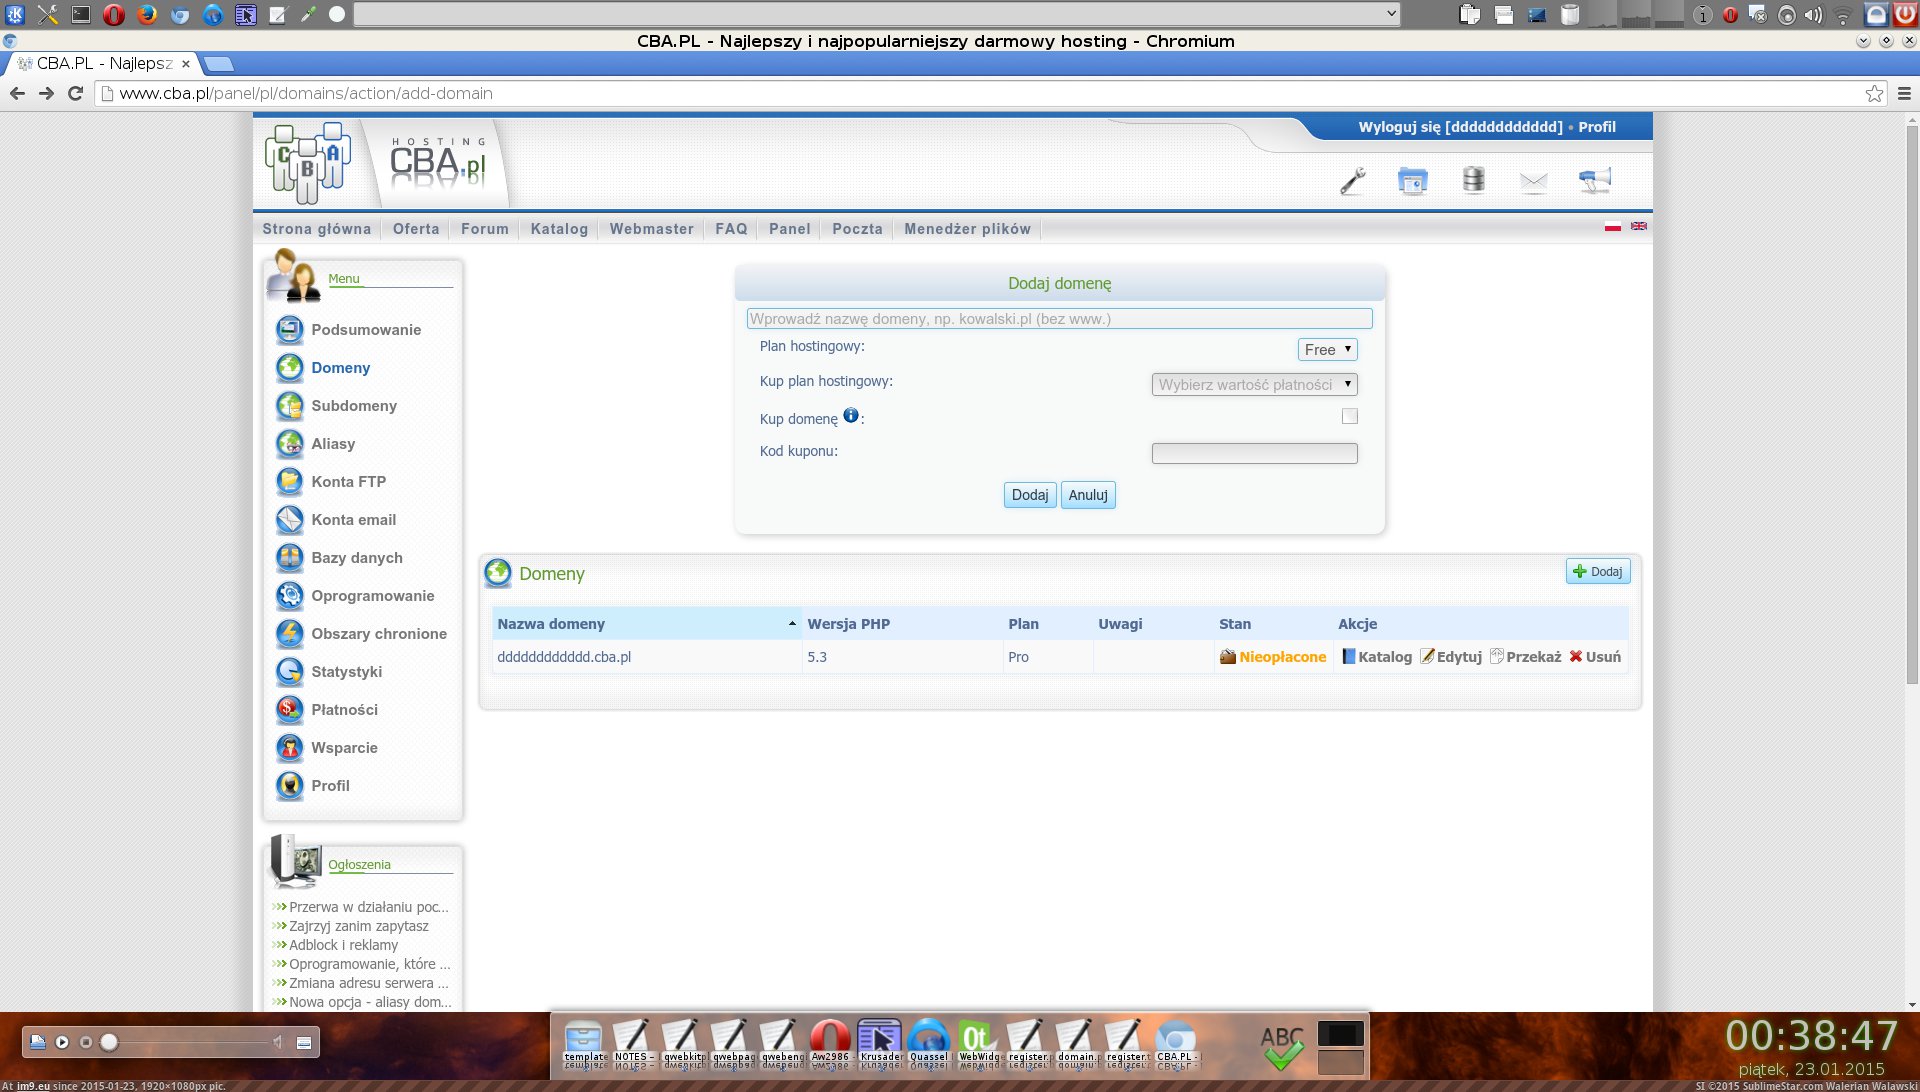Click the Konta email icon
Viewport: 1920px width, 1092px height.
click(x=290, y=519)
